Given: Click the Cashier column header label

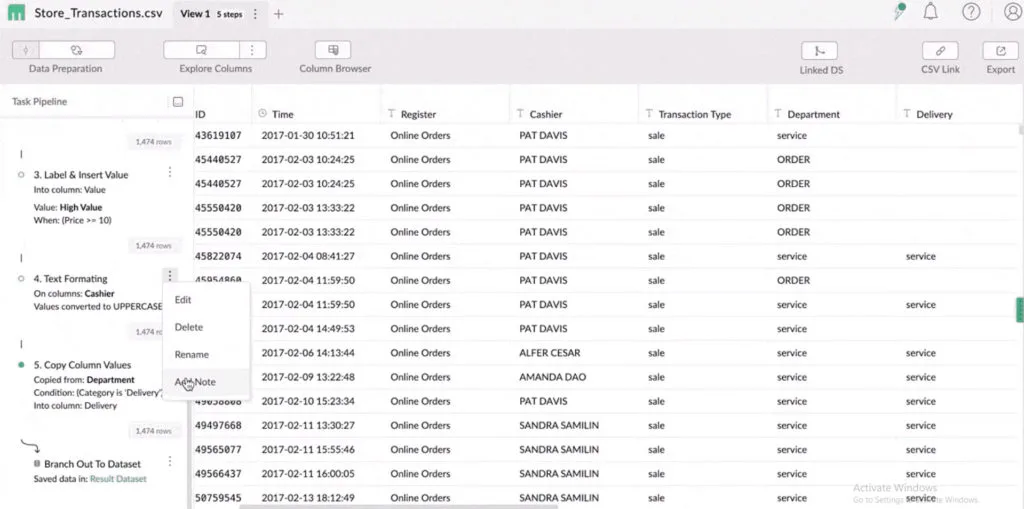Looking at the screenshot, I should [x=546, y=114].
